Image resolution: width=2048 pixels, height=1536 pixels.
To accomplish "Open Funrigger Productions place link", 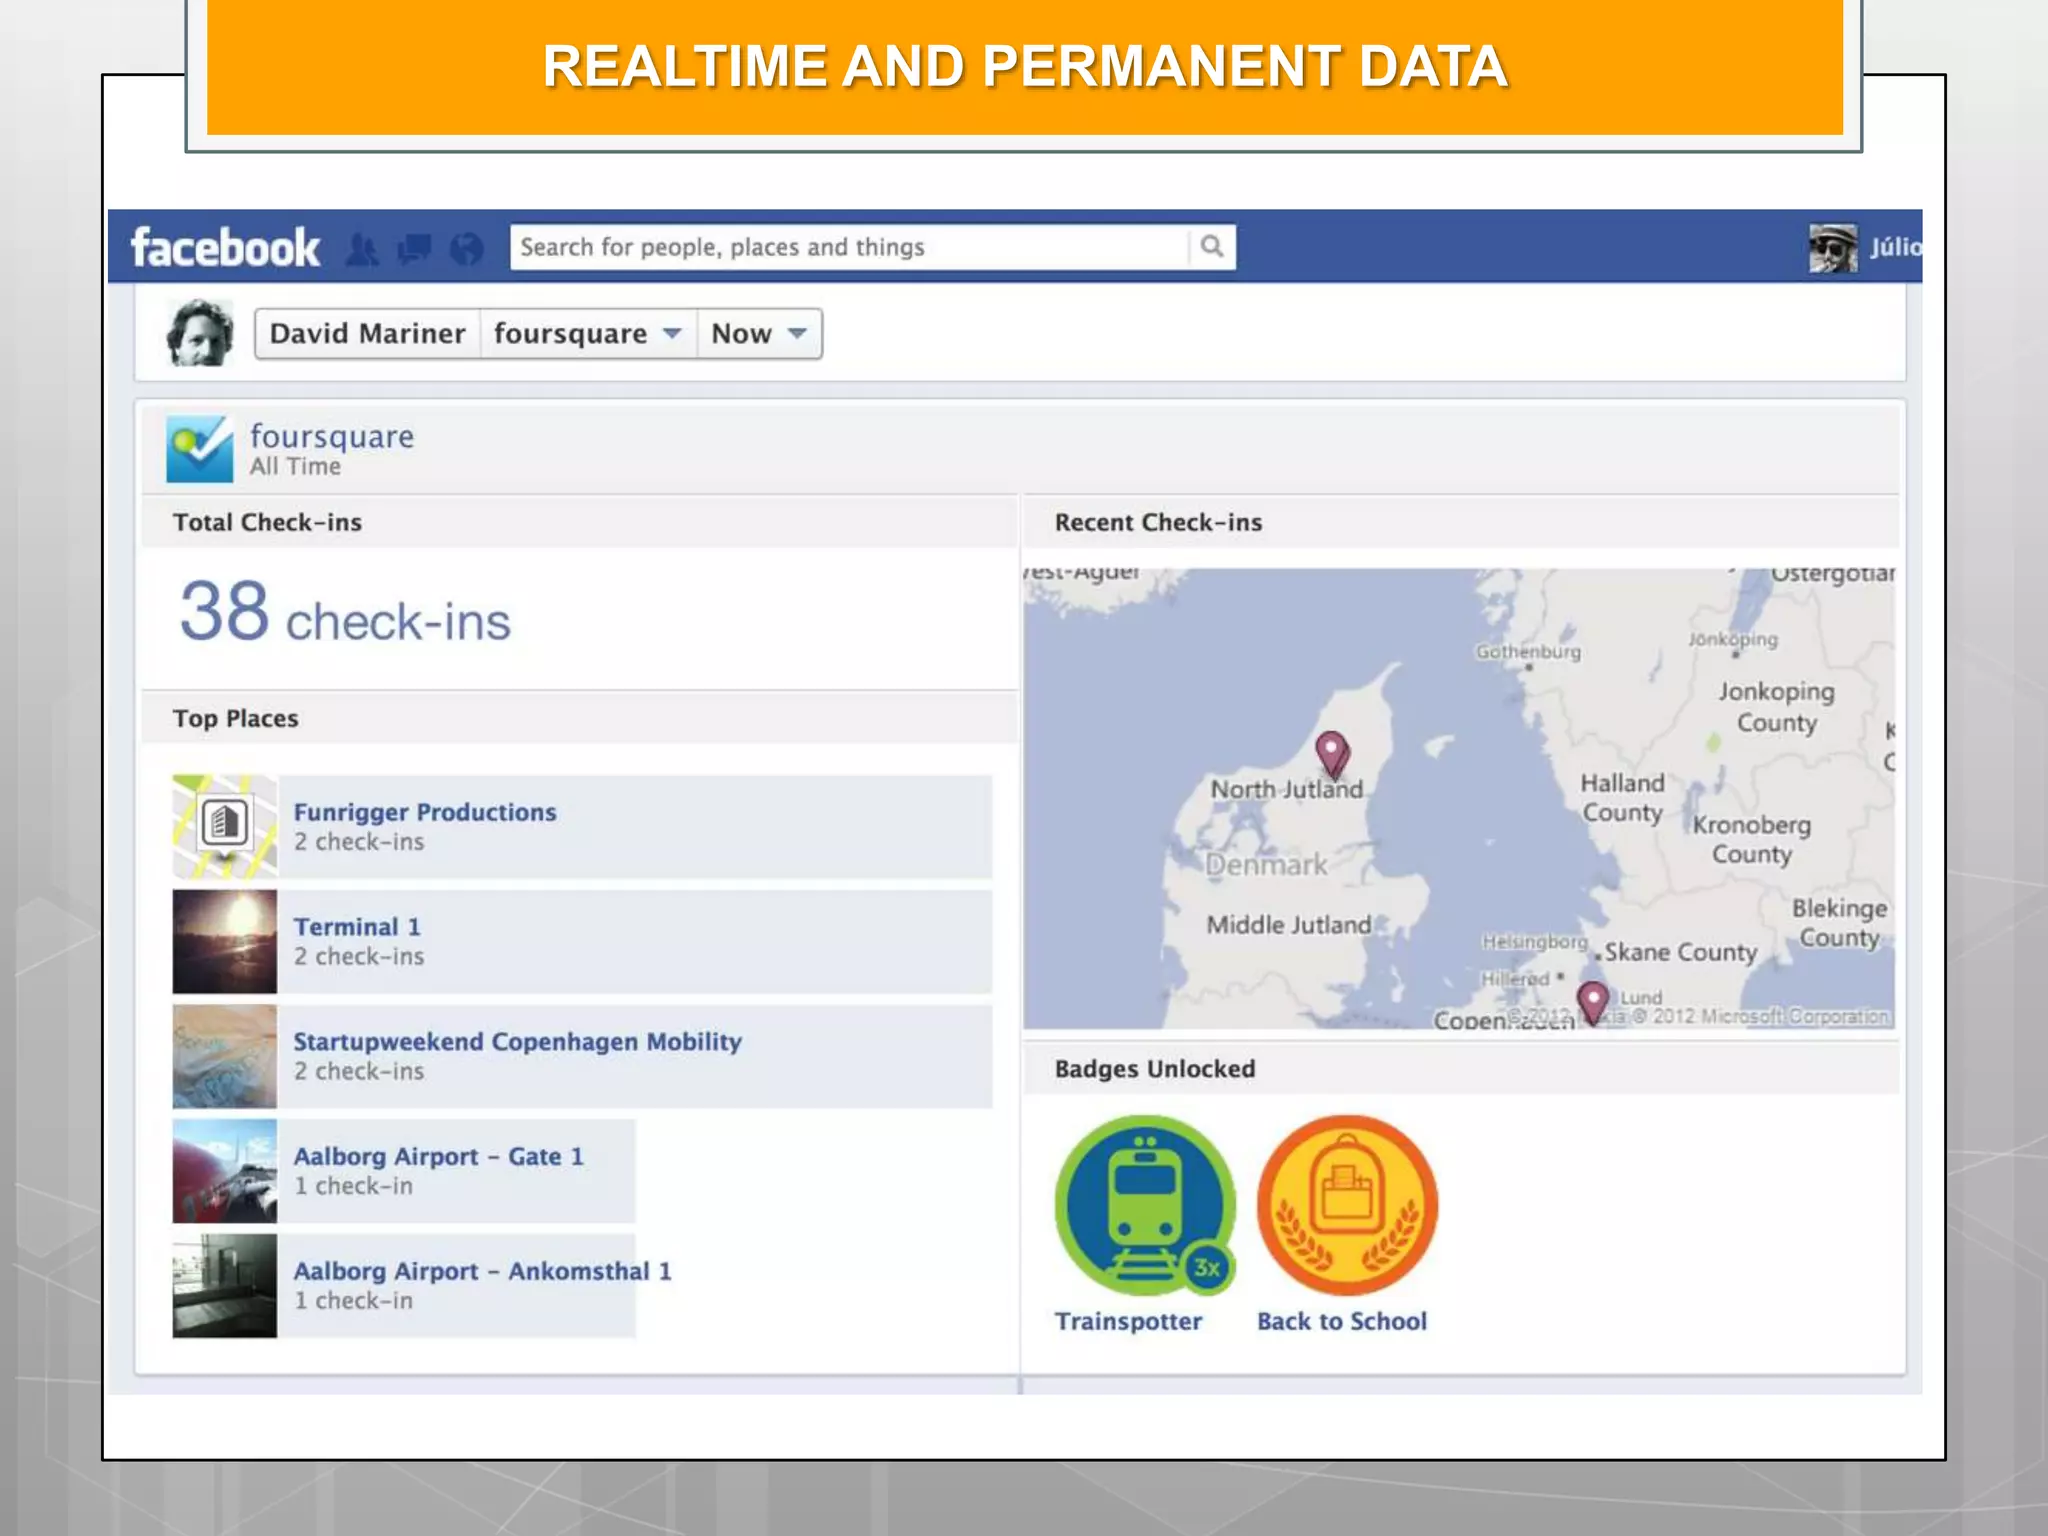I will (x=425, y=812).
